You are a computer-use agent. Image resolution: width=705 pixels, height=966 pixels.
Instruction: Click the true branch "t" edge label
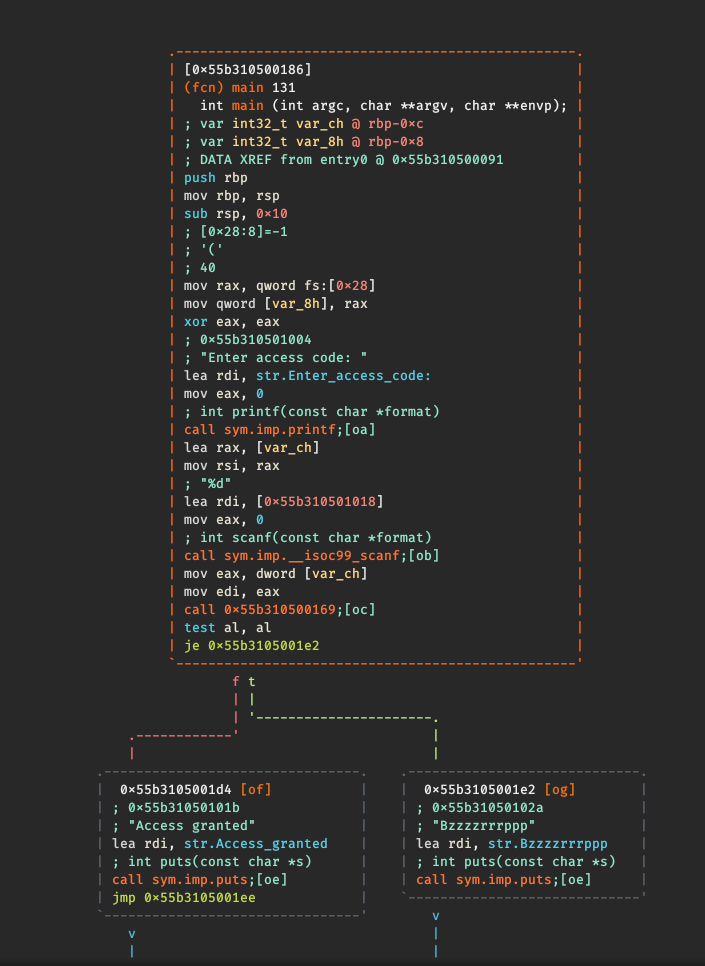[252, 681]
